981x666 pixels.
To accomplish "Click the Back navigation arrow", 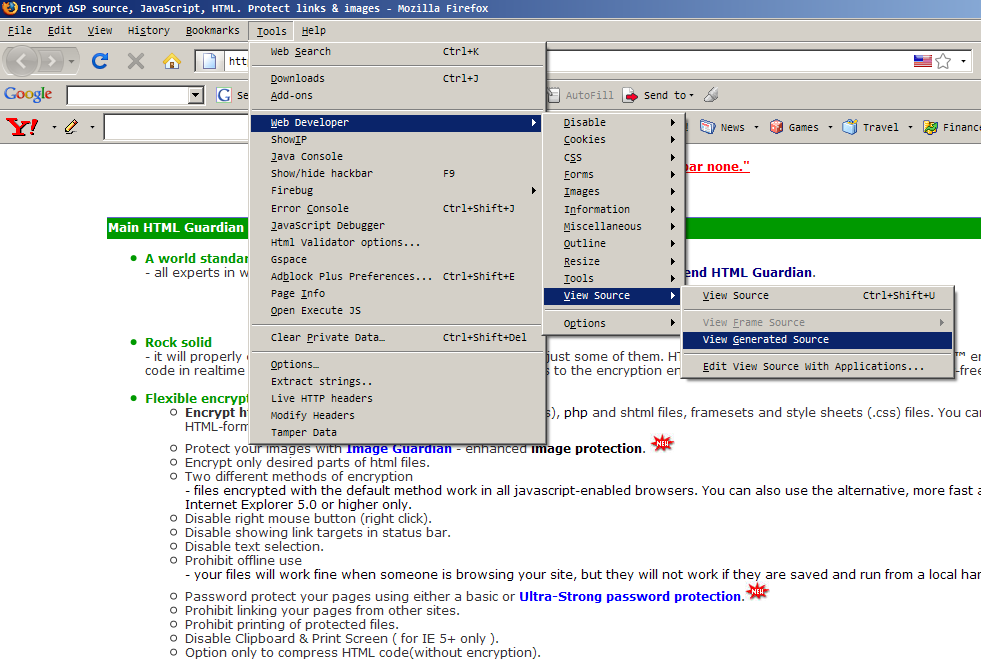I will (23, 61).
